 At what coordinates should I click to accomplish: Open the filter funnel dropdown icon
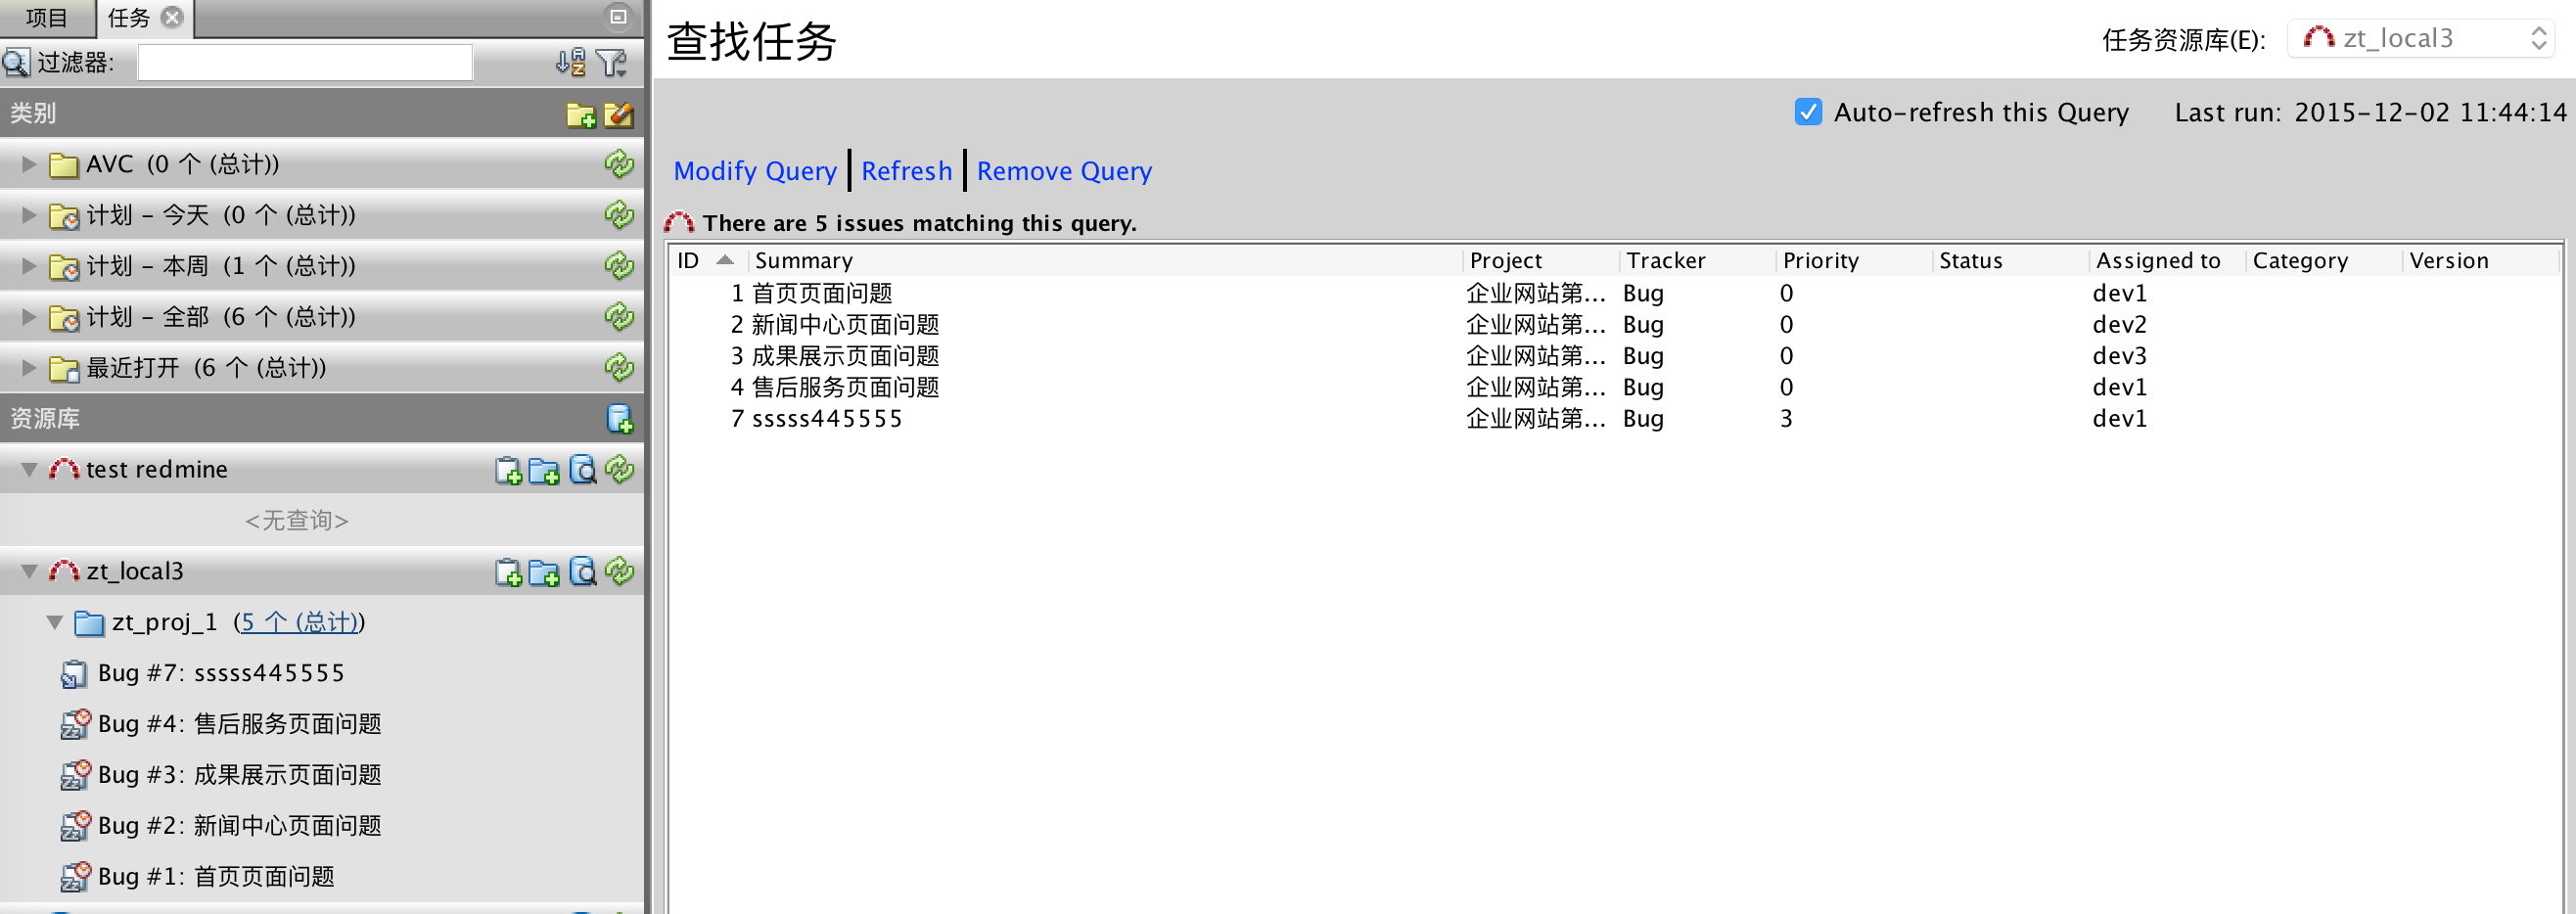click(x=612, y=63)
